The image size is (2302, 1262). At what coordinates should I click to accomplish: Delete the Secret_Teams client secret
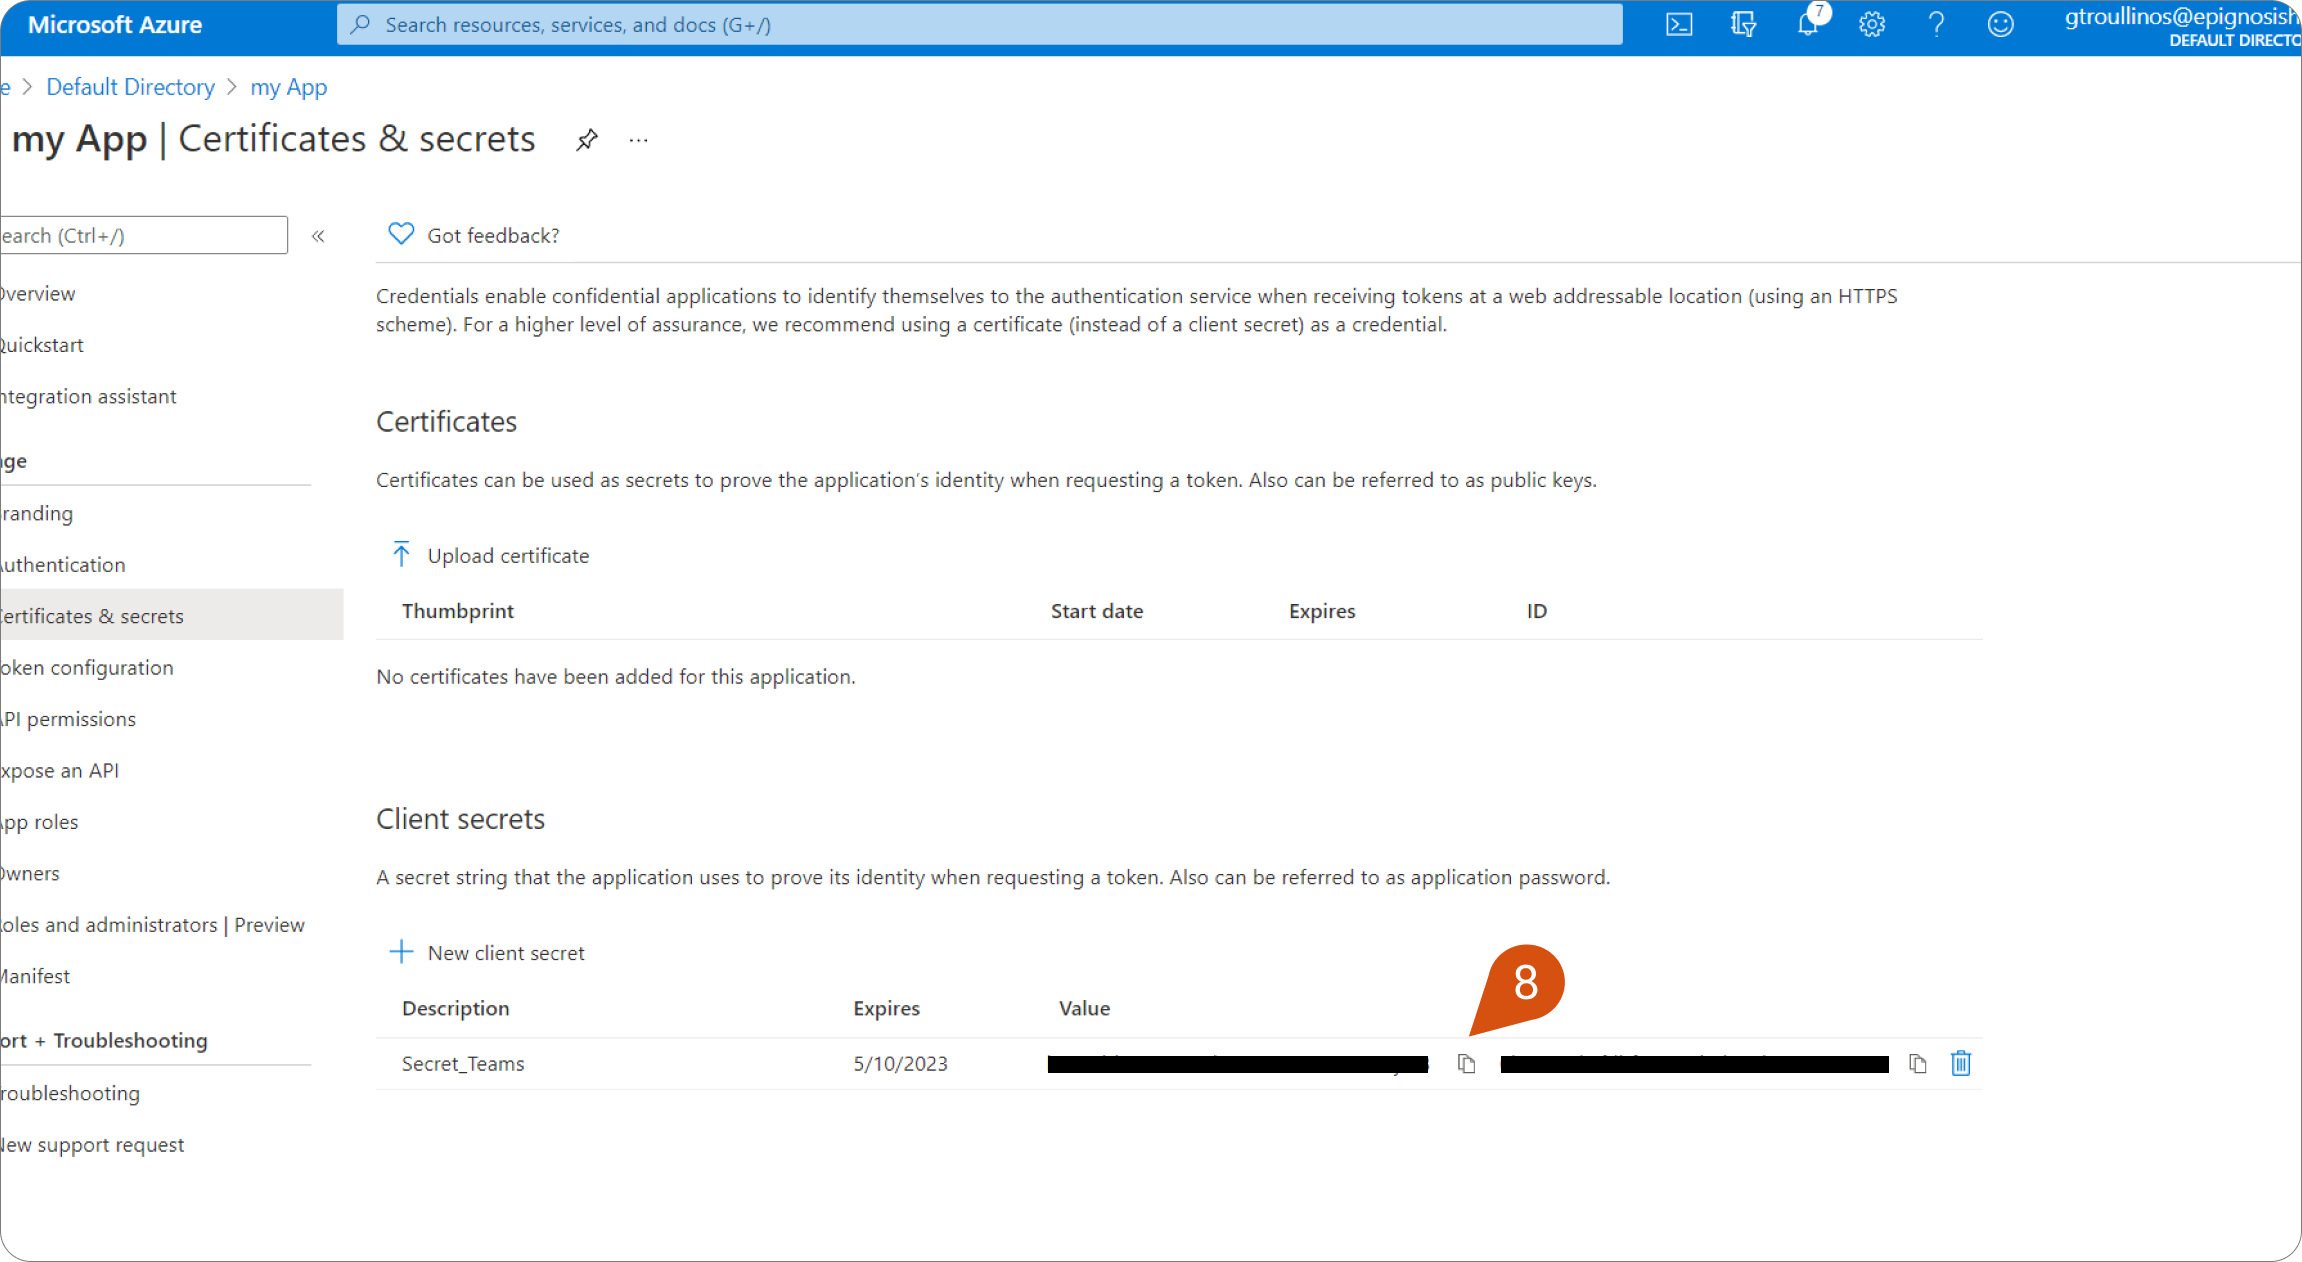[1960, 1063]
